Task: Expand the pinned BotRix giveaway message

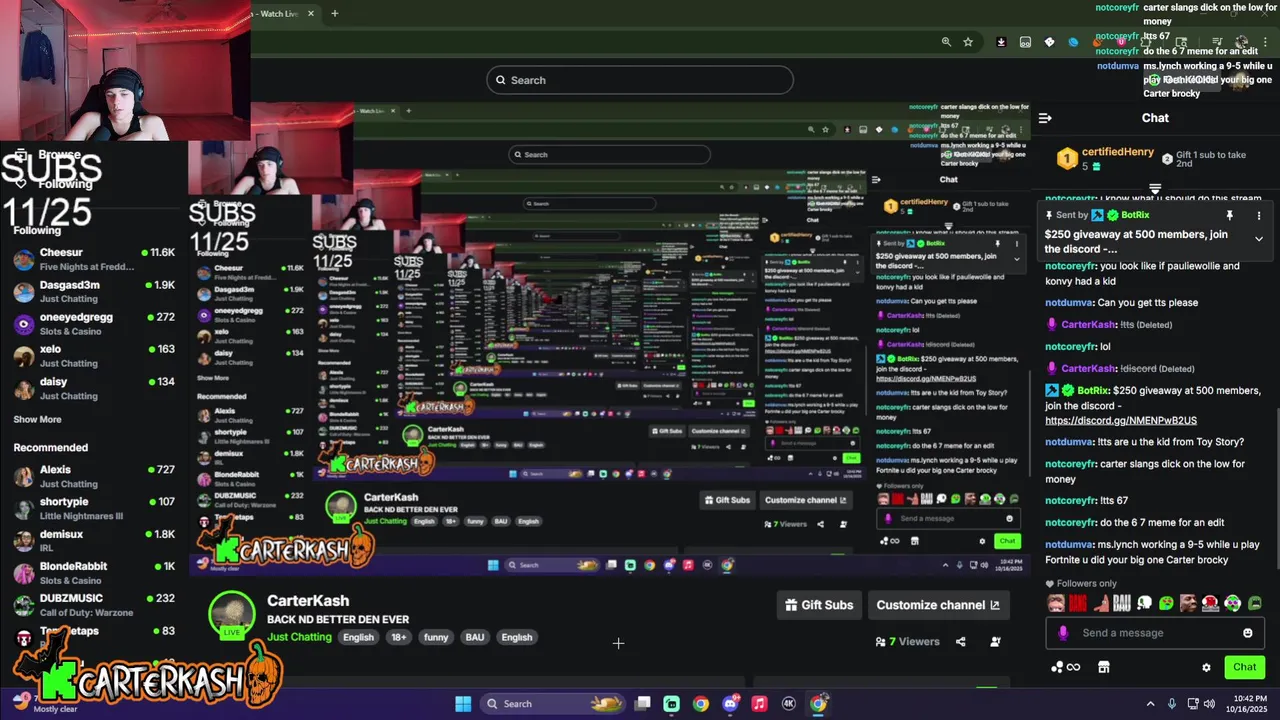Action: [x=1259, y=239]
